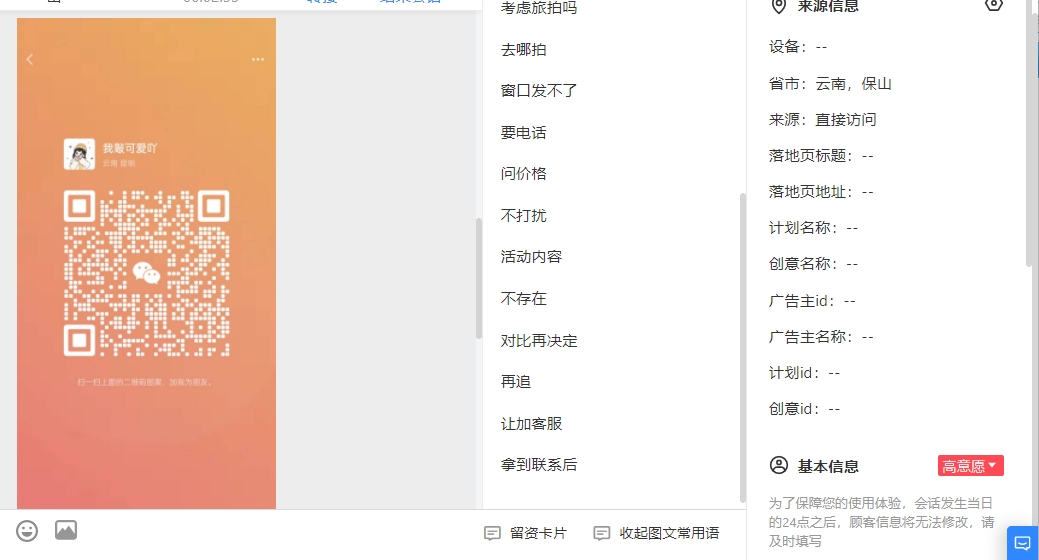
Task: Click the three-dot menu in QR image
Action: coord(258,60)
